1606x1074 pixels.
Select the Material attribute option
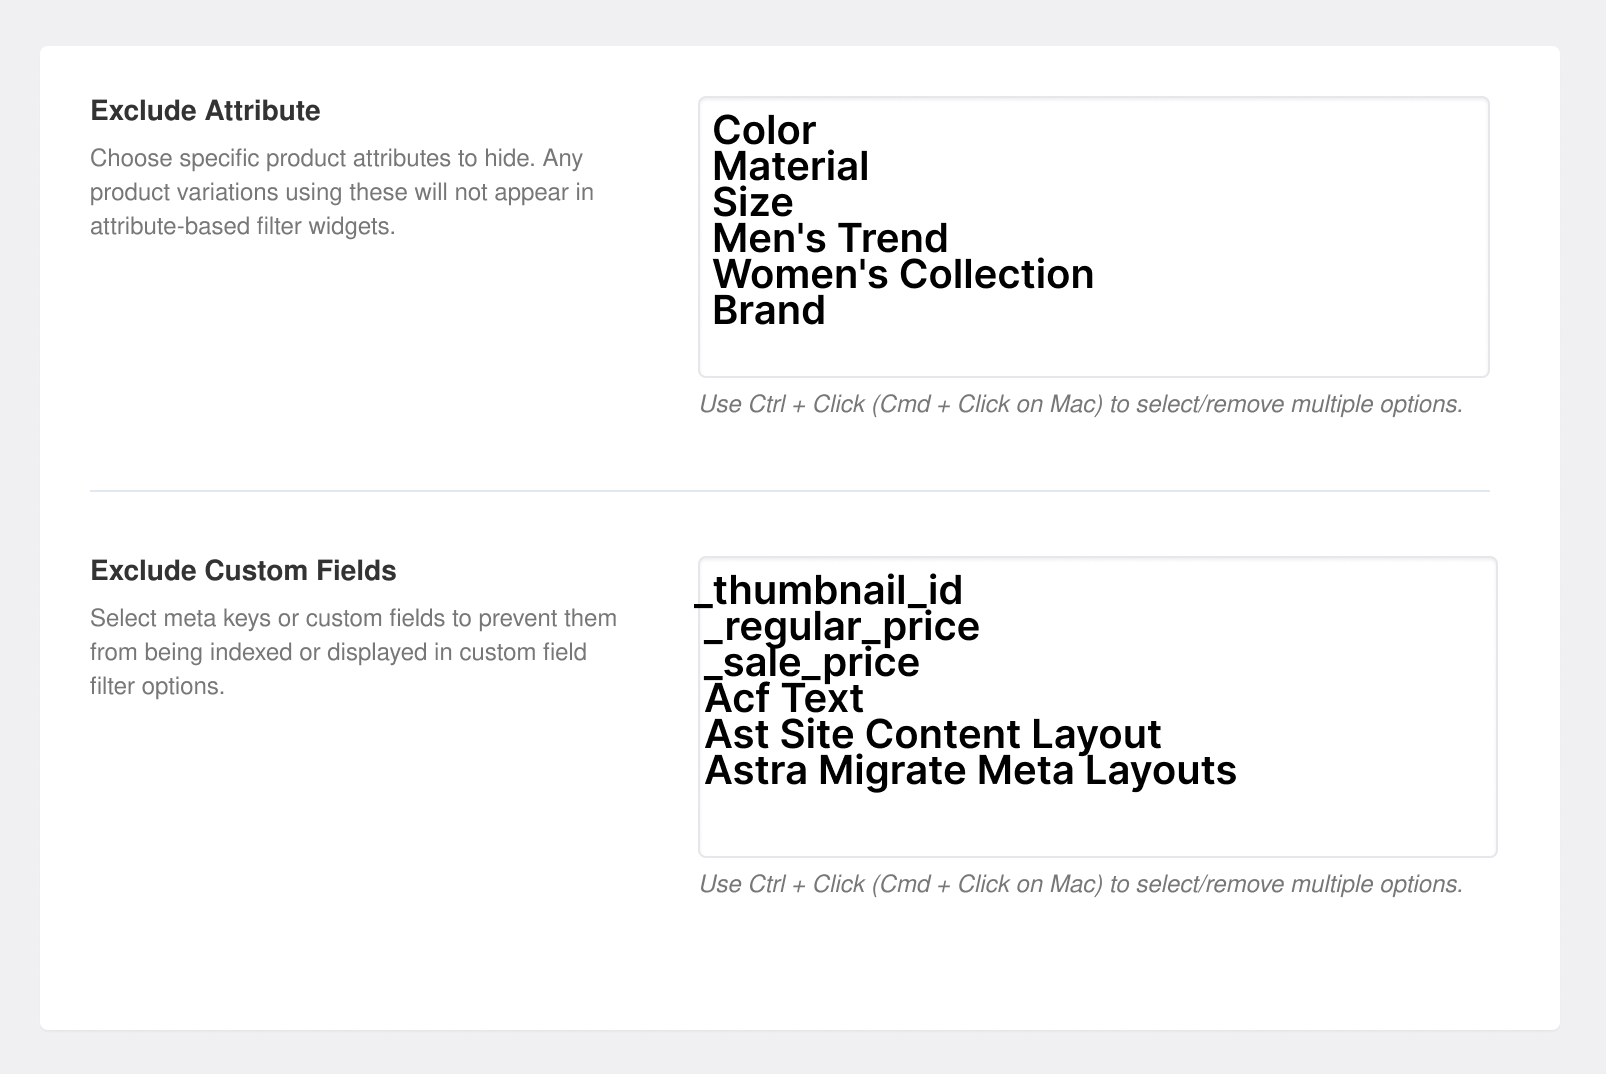coord(789,166)
